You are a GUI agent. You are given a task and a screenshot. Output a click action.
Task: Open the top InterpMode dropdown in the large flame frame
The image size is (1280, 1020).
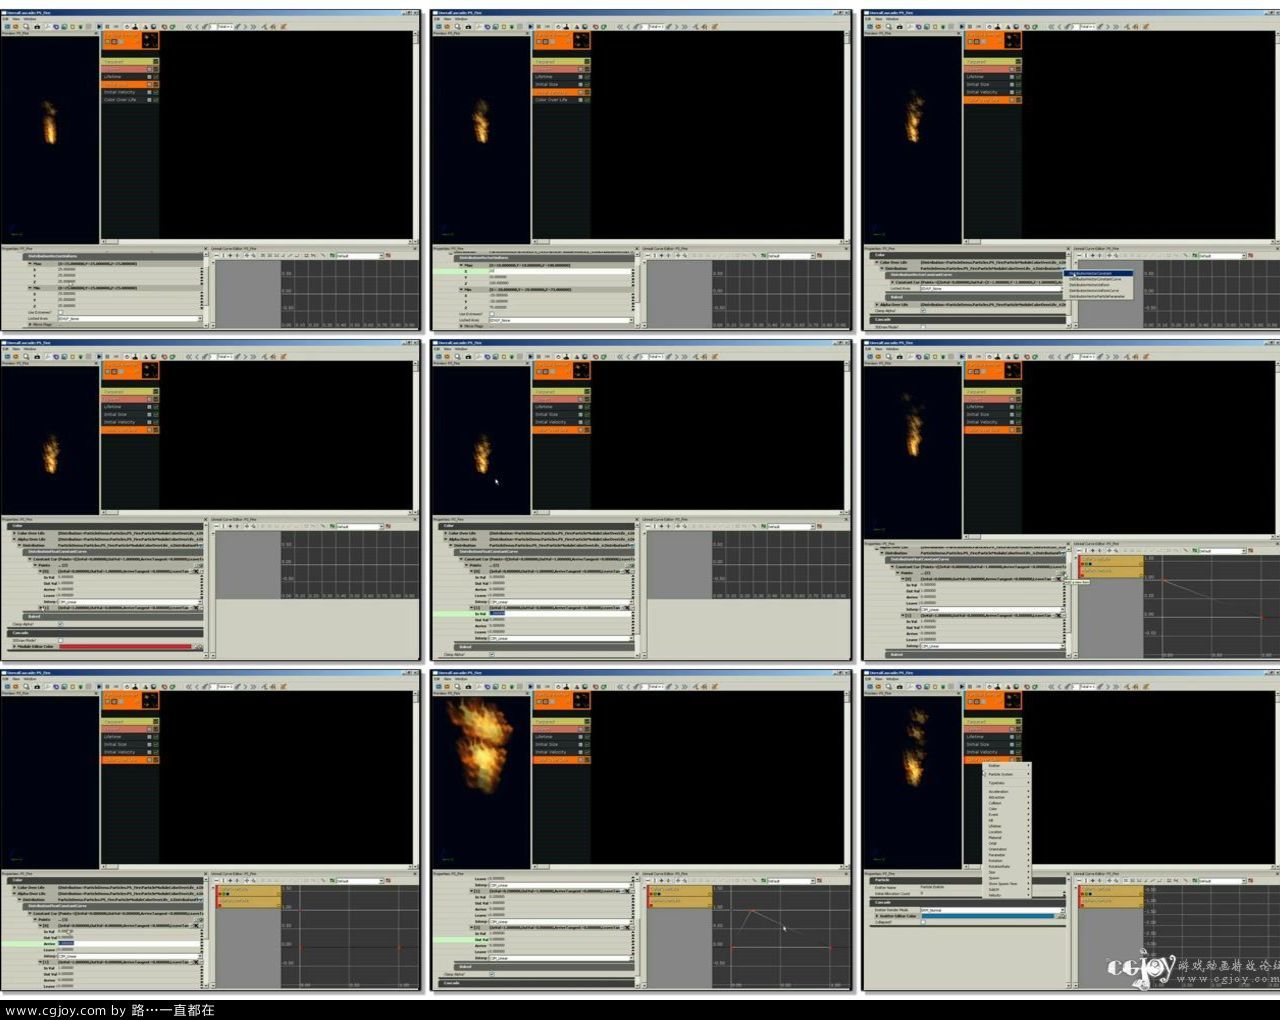point(560,885)
